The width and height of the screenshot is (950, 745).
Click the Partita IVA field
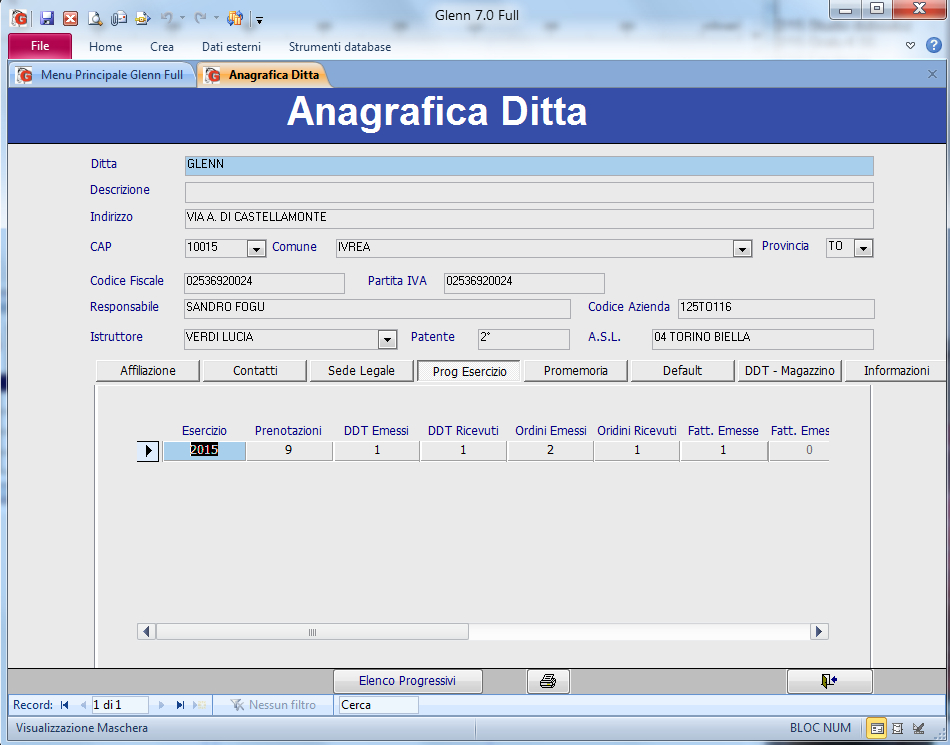tap(524, 283)
